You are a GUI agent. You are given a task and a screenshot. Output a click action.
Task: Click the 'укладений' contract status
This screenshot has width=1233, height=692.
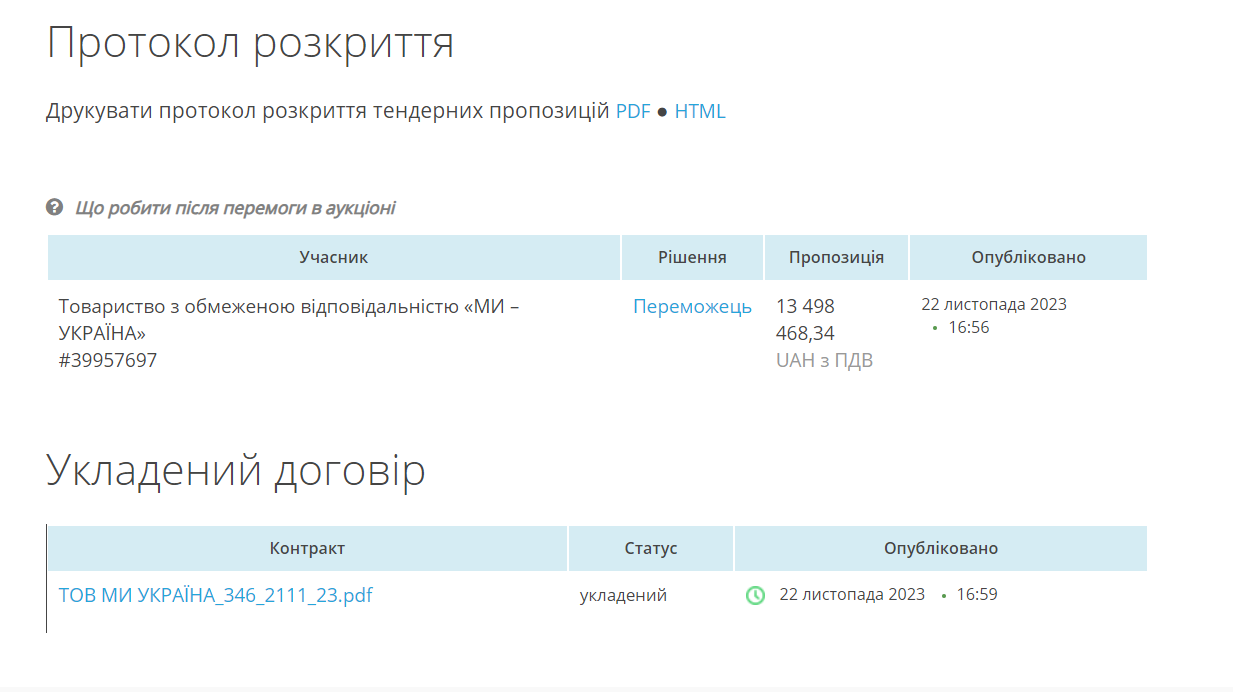[x=623, y=595]
